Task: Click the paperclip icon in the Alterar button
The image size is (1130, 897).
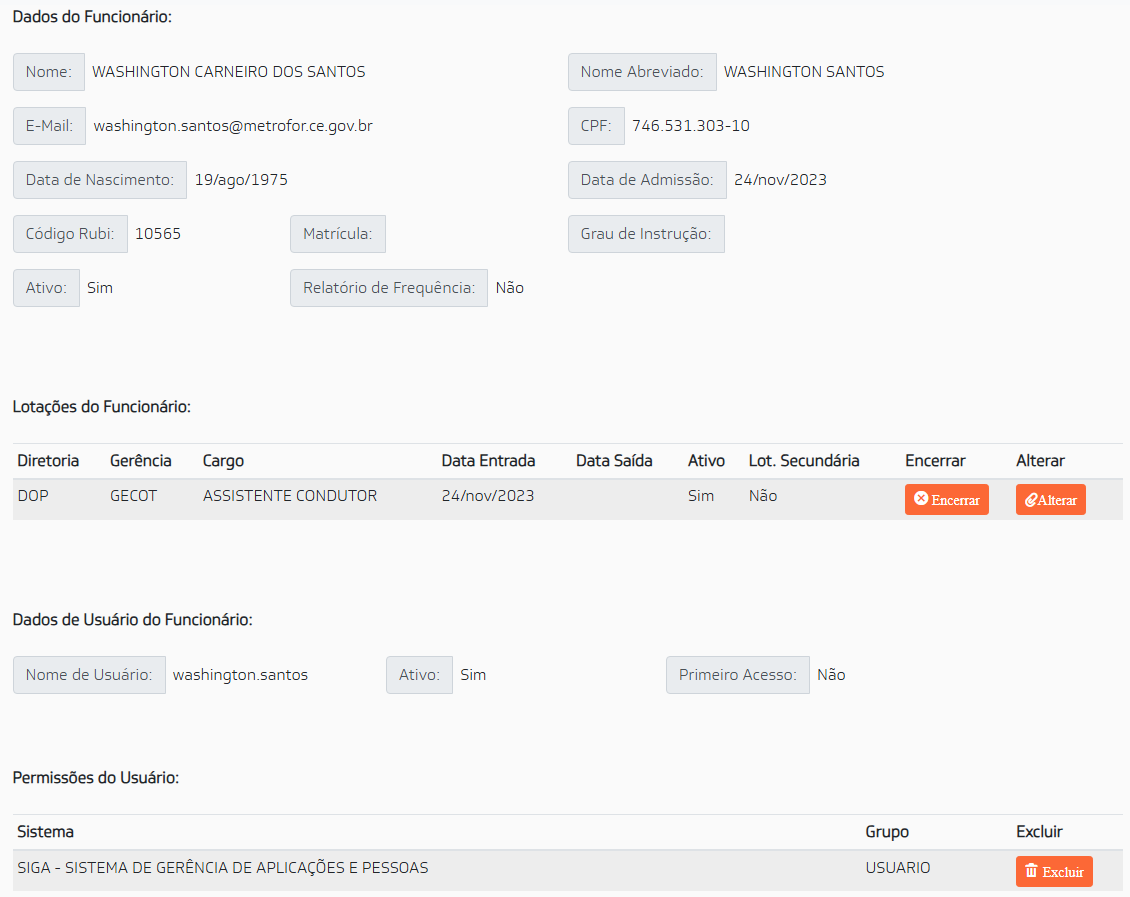Action: pyautogui.click(x=1031, y=499)
